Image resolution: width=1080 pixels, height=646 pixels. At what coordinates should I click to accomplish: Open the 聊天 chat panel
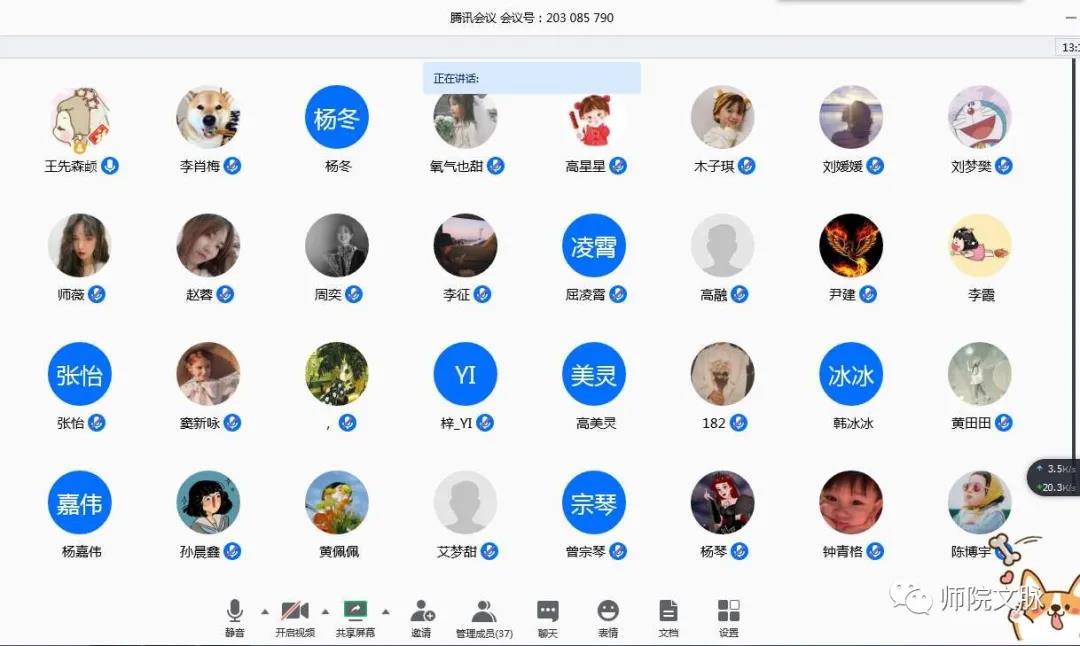(548, 611)
